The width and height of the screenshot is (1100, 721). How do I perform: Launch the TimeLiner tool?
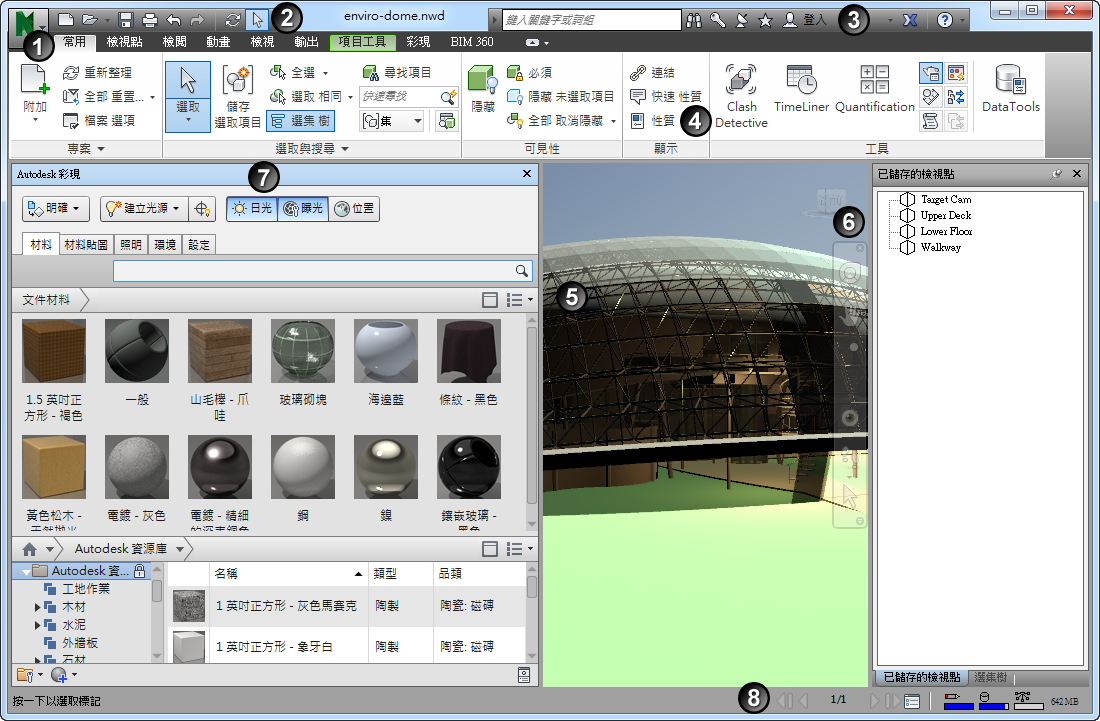tap(801, 82)
